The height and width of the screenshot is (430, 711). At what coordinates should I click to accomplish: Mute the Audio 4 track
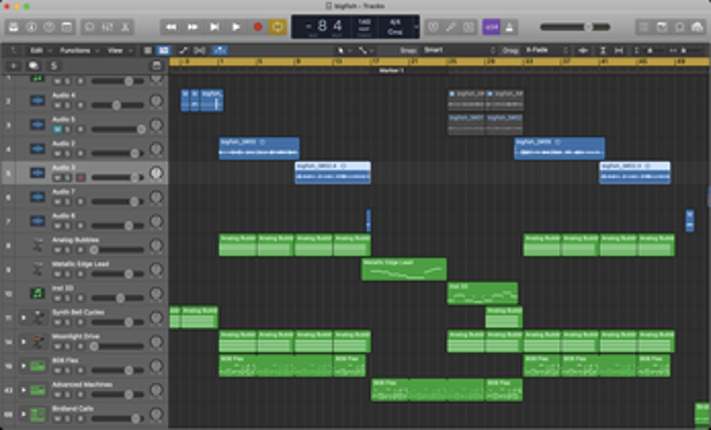coord(57,105)
